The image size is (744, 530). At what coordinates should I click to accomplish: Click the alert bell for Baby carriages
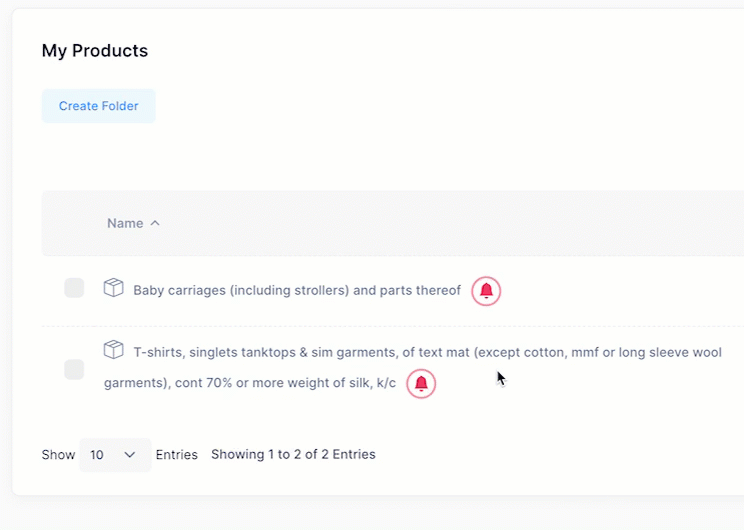[486, 291]
